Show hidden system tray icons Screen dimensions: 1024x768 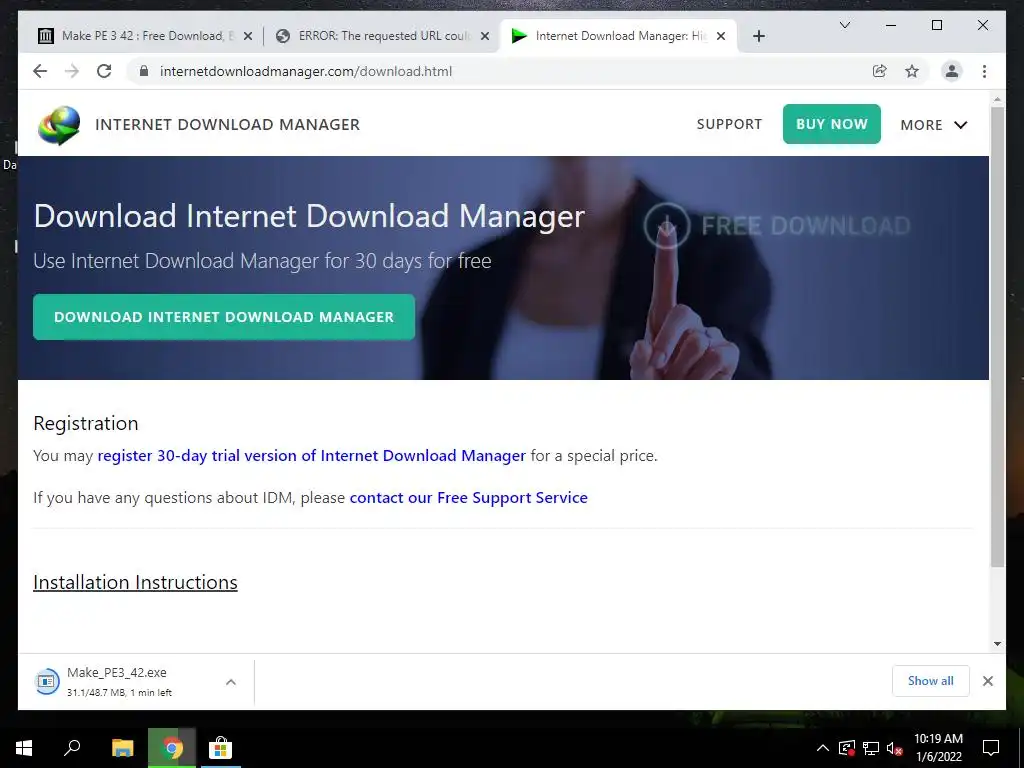pyautogui.click(x=822, y=748)
